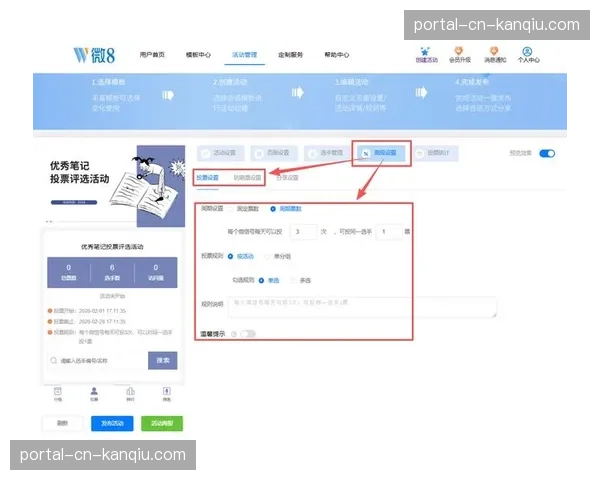Toggle the 预览效果 switch
This screenshot has width=600, height=480.
pos(547,153)
